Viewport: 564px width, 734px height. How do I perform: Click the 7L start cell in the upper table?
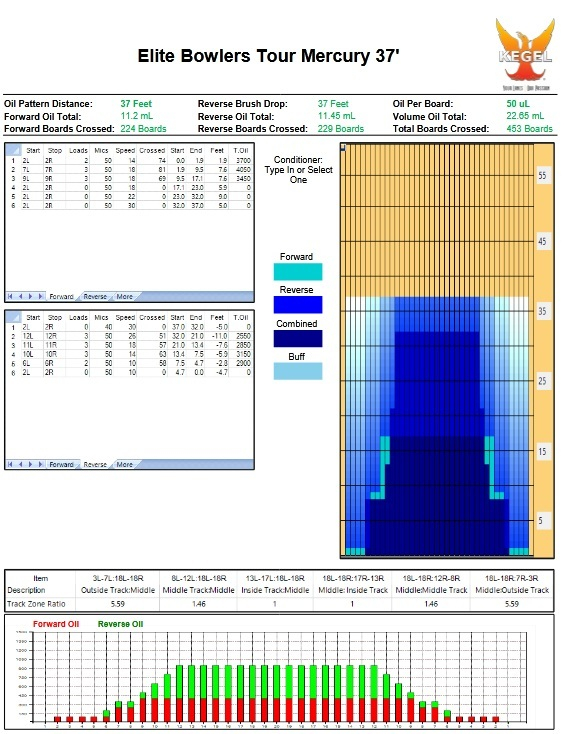[33, 169]
